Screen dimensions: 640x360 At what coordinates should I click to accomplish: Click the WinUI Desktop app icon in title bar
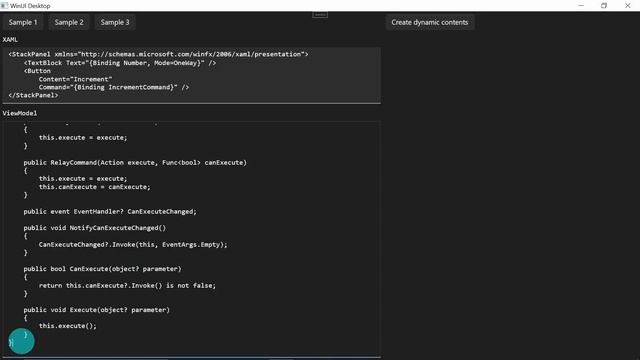point(4,6)
